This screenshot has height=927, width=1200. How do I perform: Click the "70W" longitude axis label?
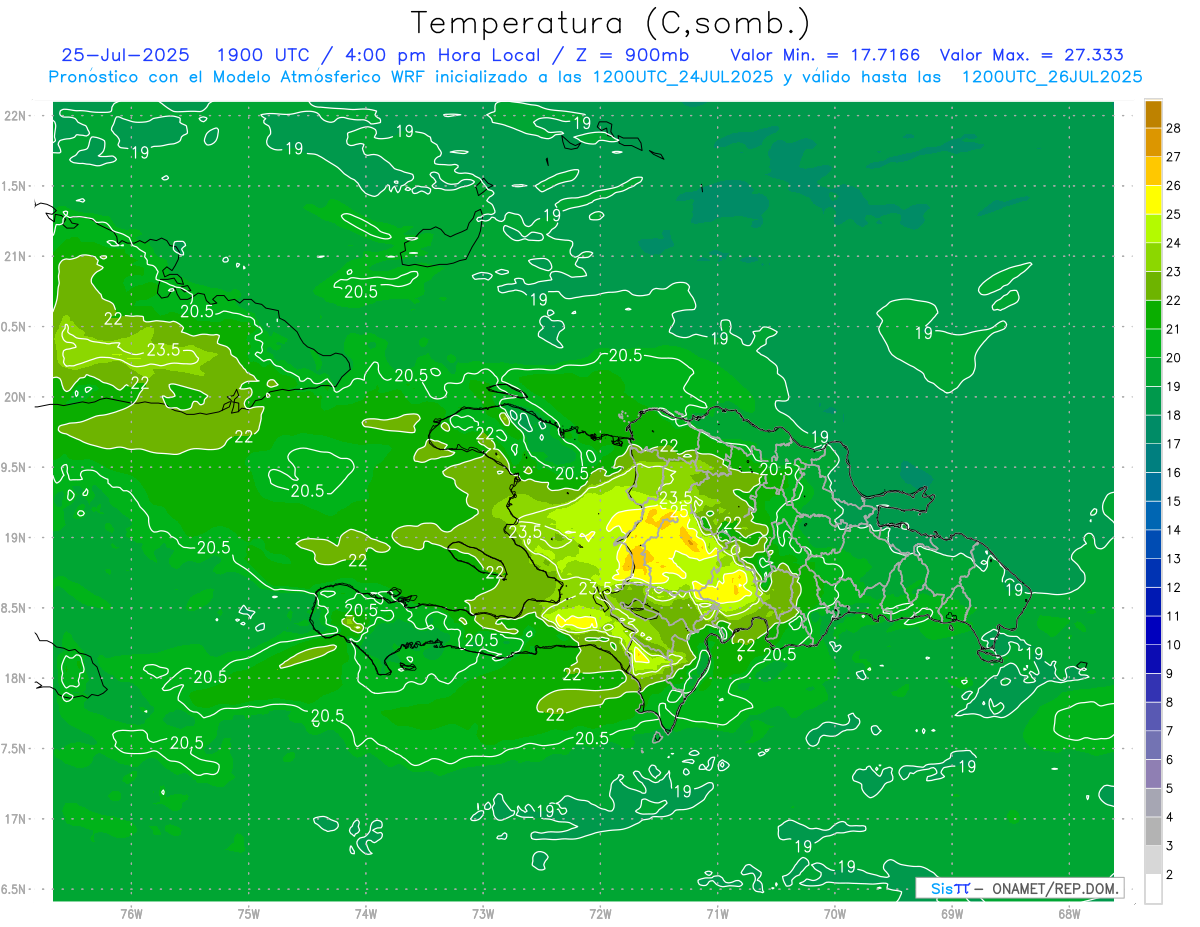835,914
